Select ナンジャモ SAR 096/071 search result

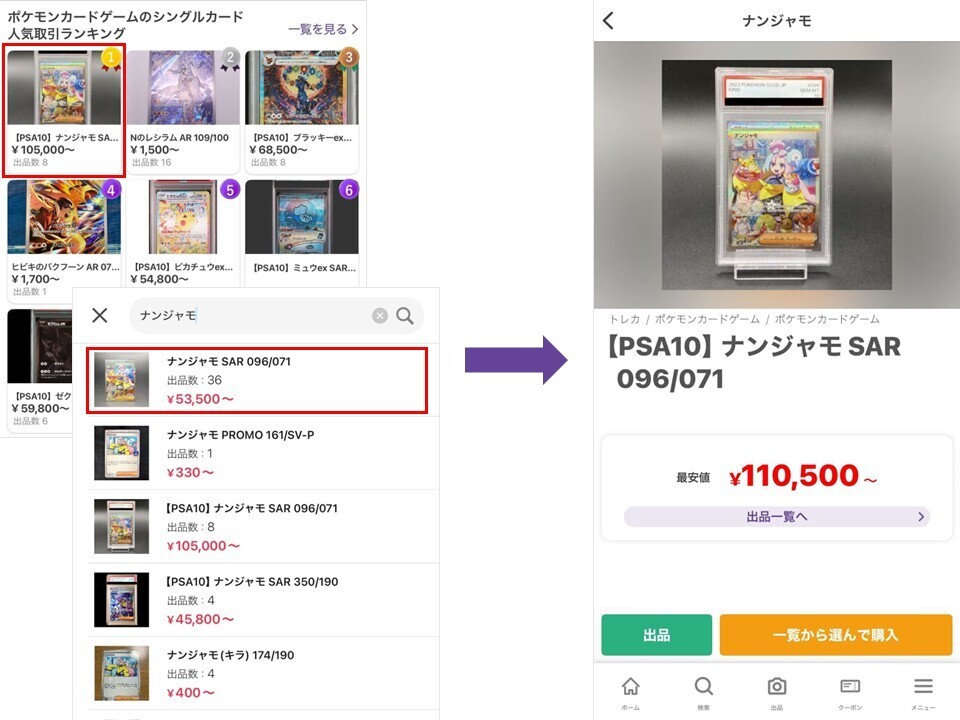click(x=257, y=379)
